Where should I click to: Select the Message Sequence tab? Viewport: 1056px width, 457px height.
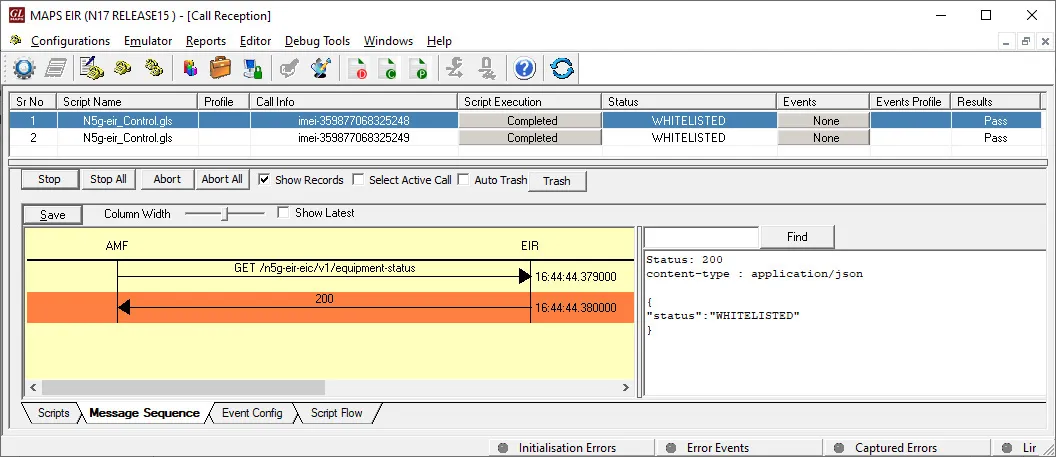pos(144,413)
